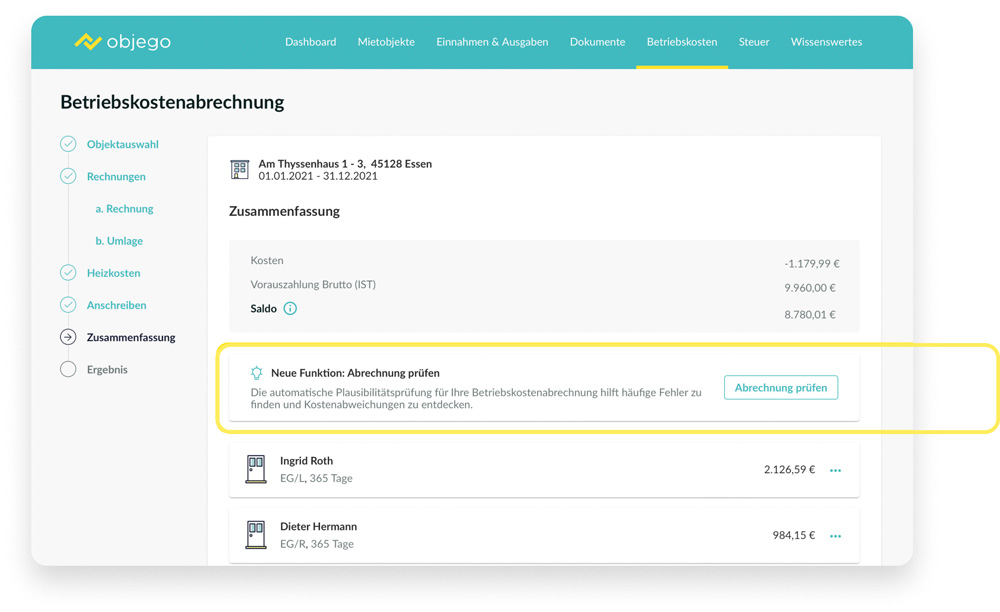The image size is (1000, 612).
Task: Select the Ingrid Roth tenant row
Action: click(500, 470)
